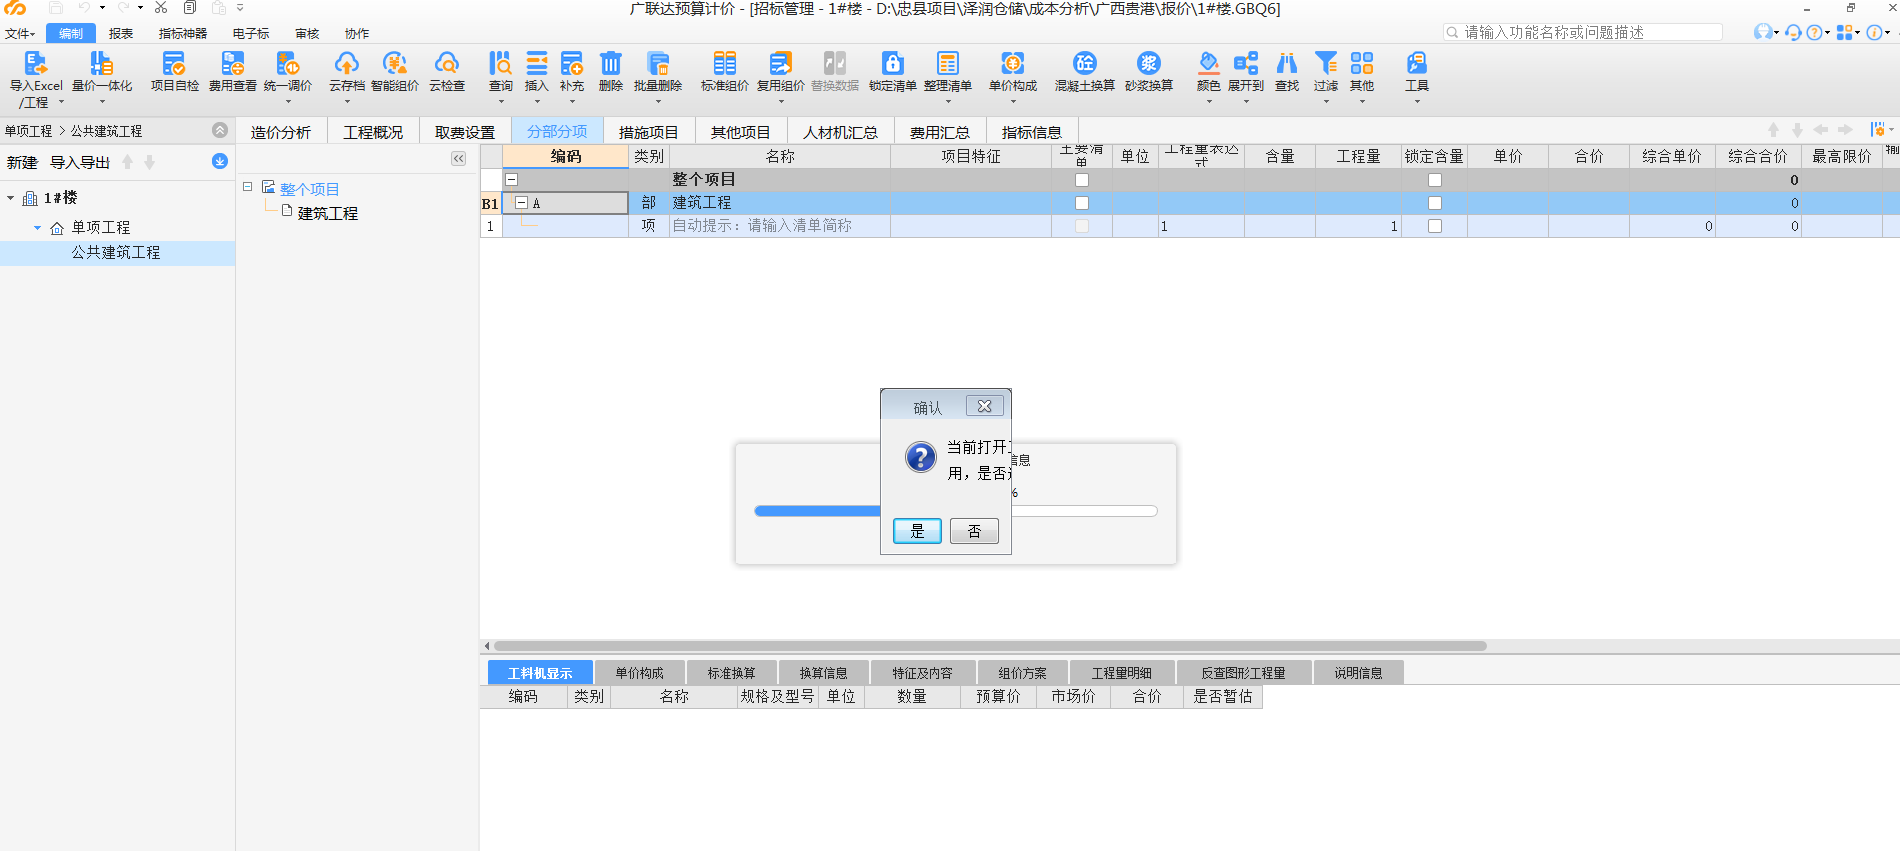Click 否 in confirm dialog
Viewport: 1900px width, 851px height.
974,531
